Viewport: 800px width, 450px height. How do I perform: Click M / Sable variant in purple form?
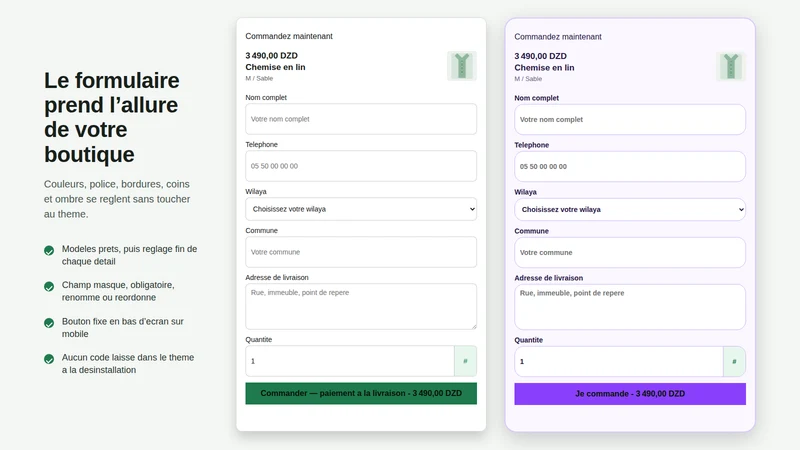click(528, 79)
